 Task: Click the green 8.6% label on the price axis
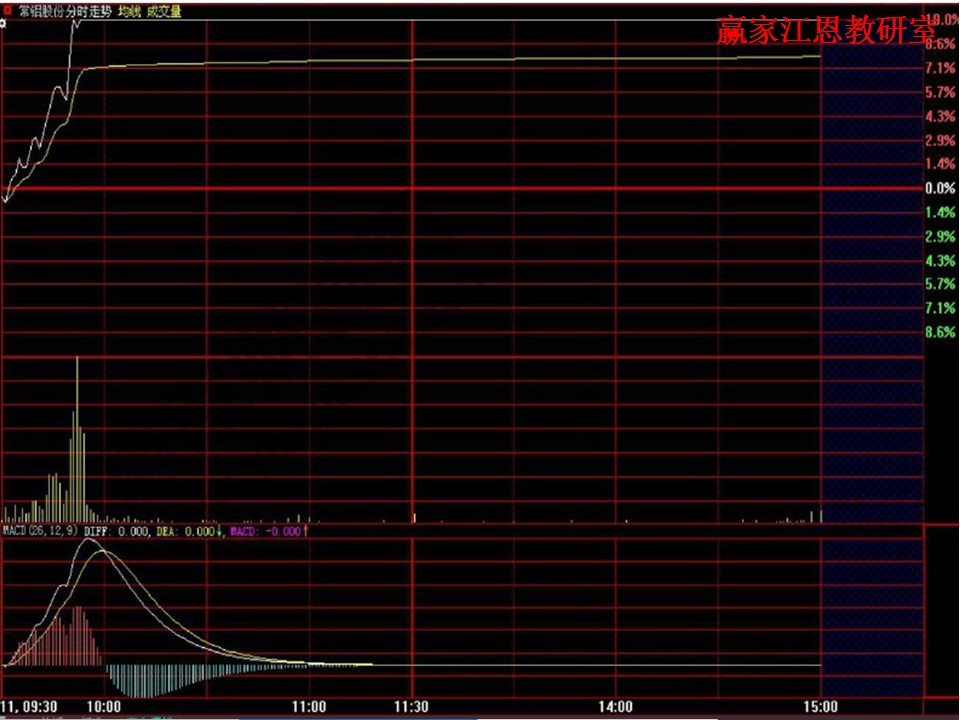click(x=940, y=332)
